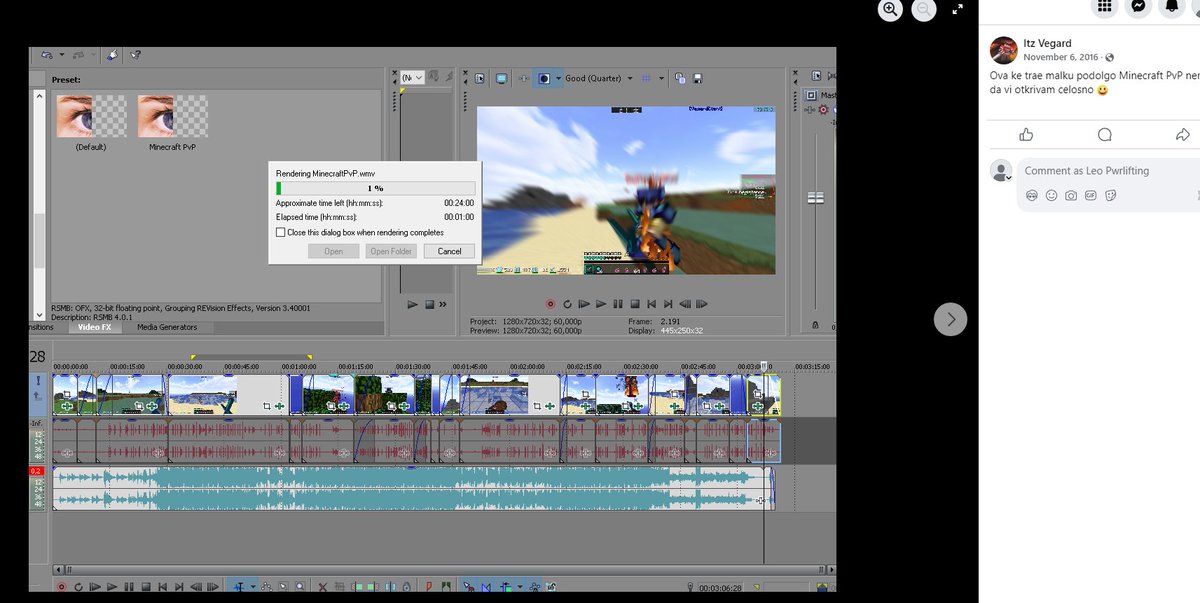This screenshot has height=603, width=1200.
Task: Share the post with arrow icon
Action: [1182, 135]
